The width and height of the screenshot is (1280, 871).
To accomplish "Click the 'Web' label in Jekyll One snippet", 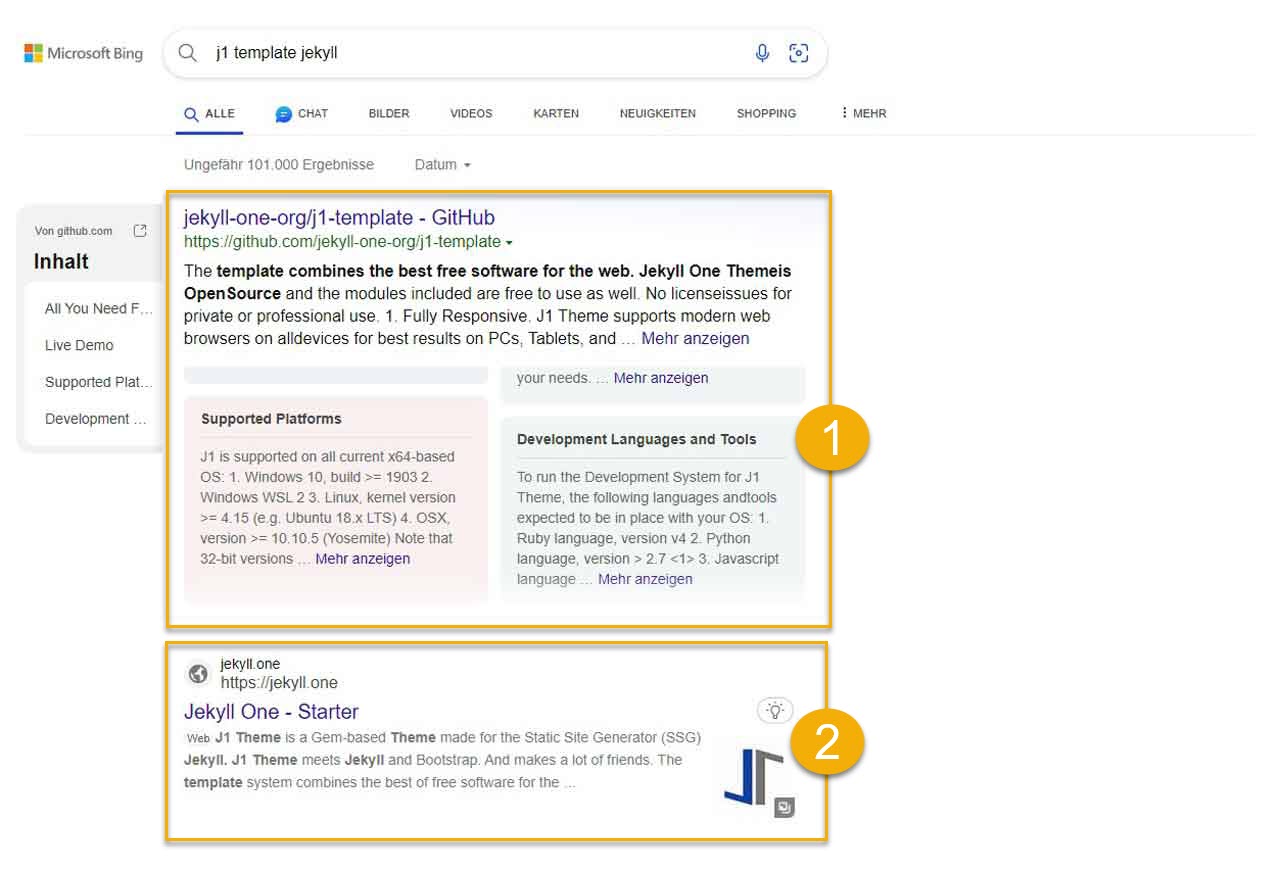I will point(198,738).
